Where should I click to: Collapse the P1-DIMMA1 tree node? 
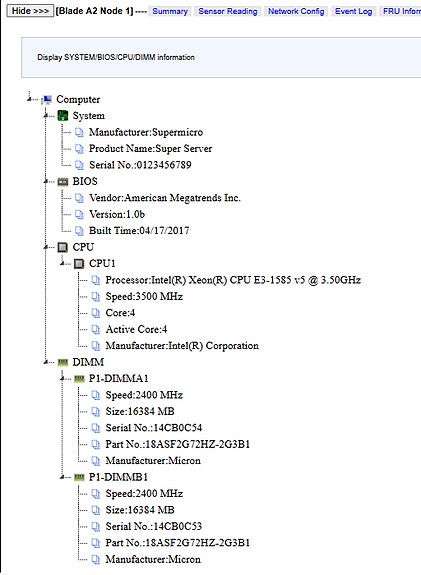tap(62, 379)
